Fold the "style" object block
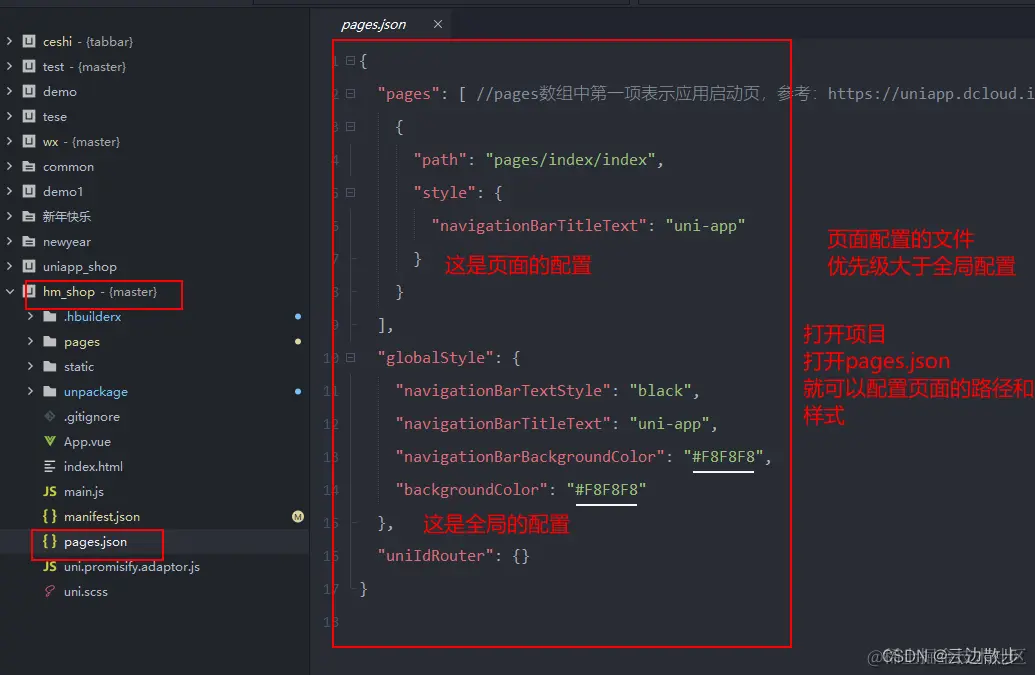Viewport: 1035px width, 675px height. (x=351, y=193)
